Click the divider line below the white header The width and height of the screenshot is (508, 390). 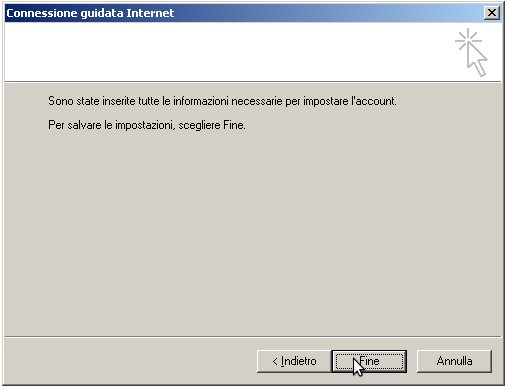click(x=253, y=82)
